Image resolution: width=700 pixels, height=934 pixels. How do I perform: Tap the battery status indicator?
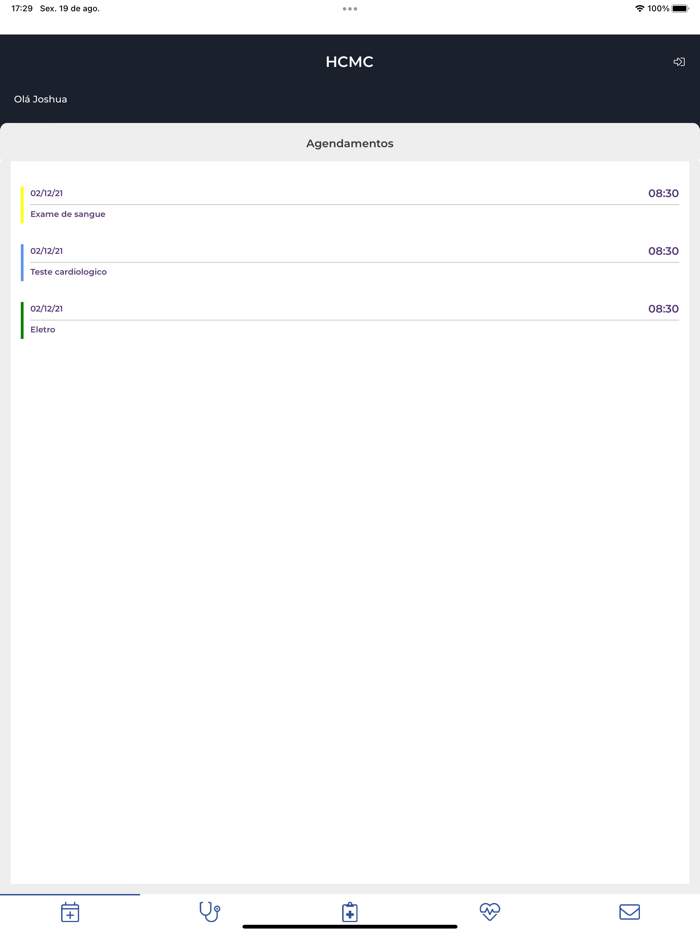[x=680, y=9]
